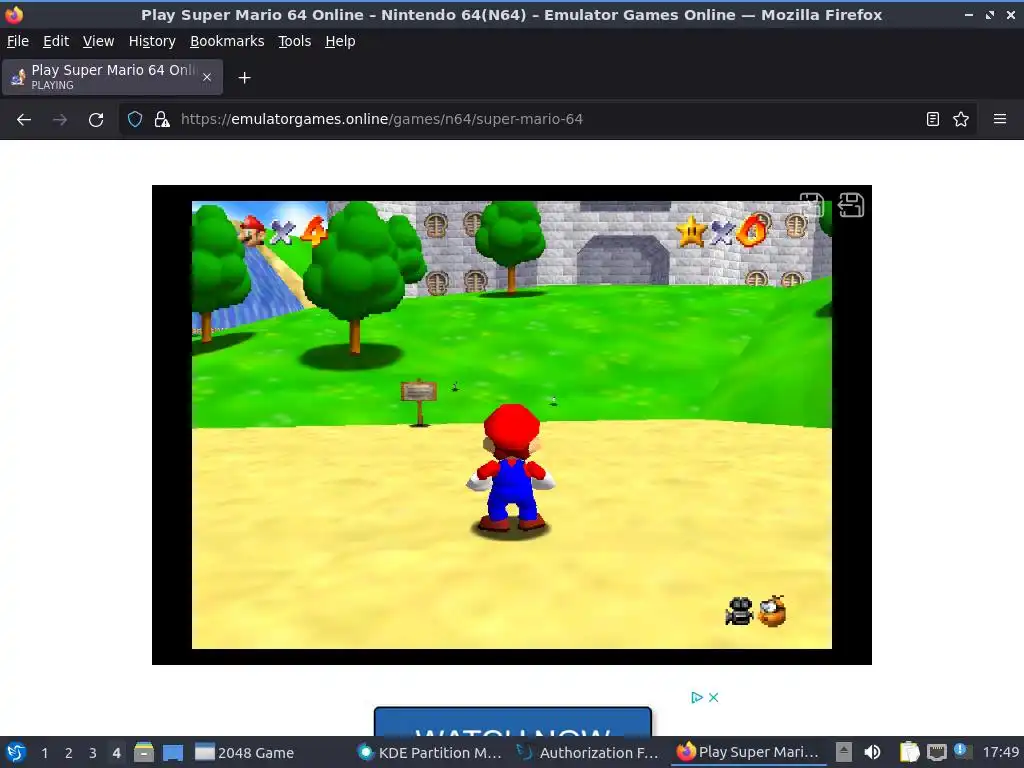Select the Play Super Mario 64 Online tab
The image size is (1024, 768).
(112, 77)
